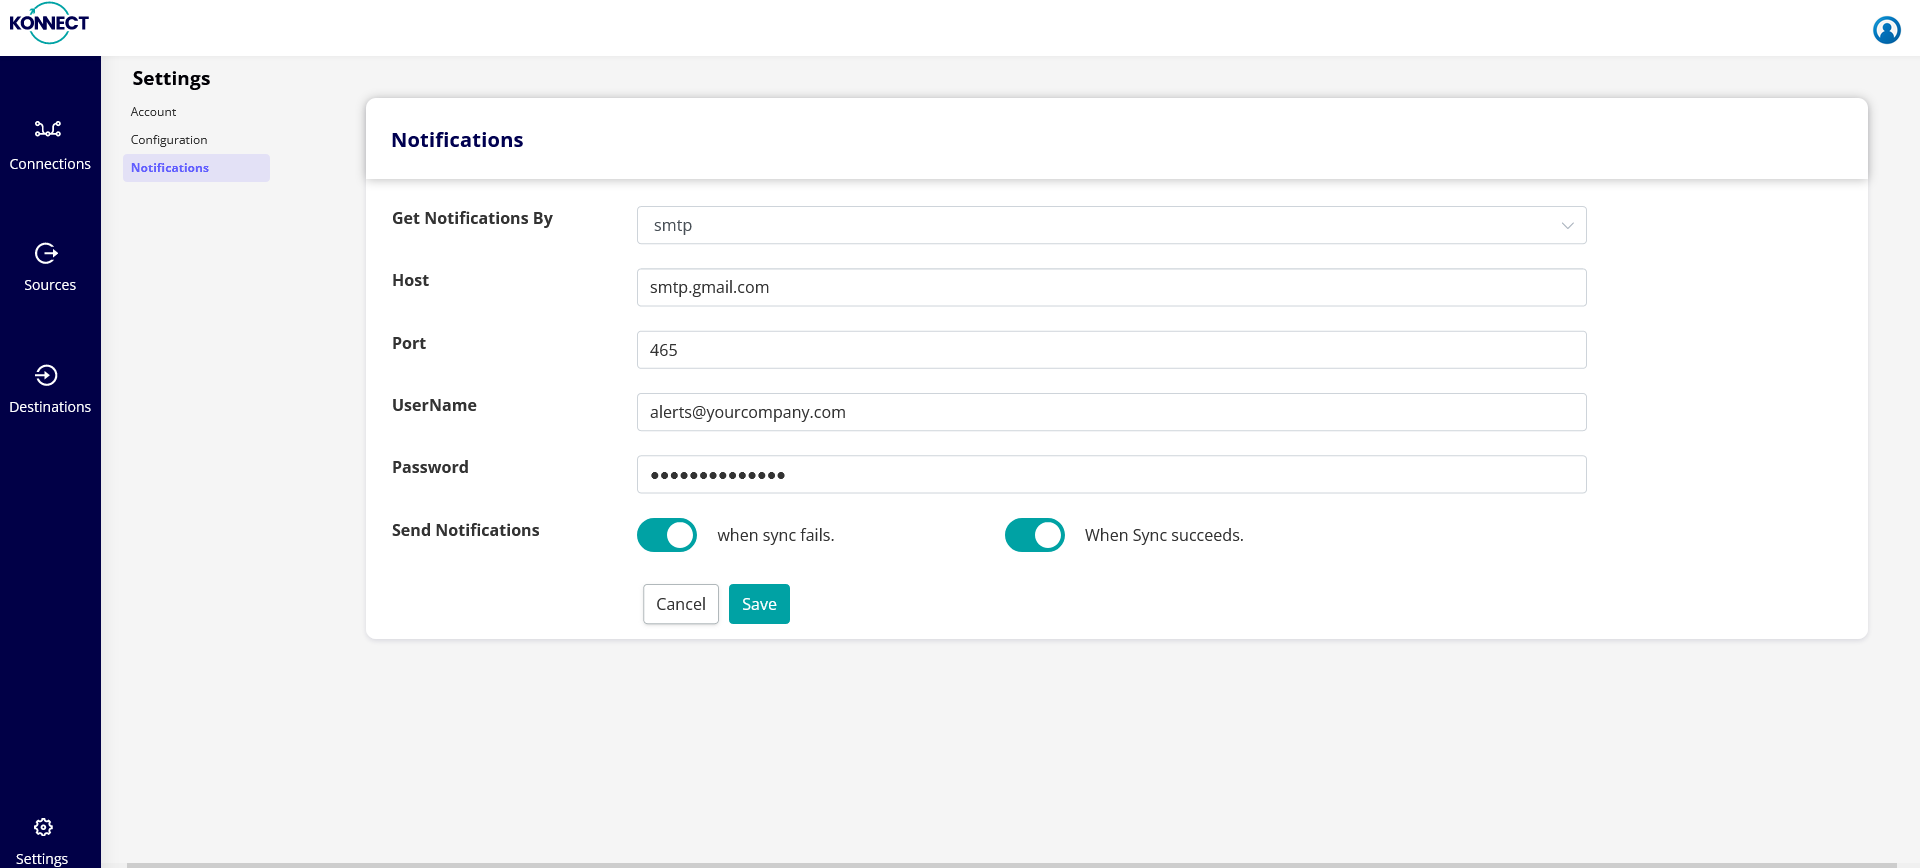Screen dimensions: 1920x868
Task: Open the user profile avatar icon
Action: pyautogui.click(x=1886, y=30)
